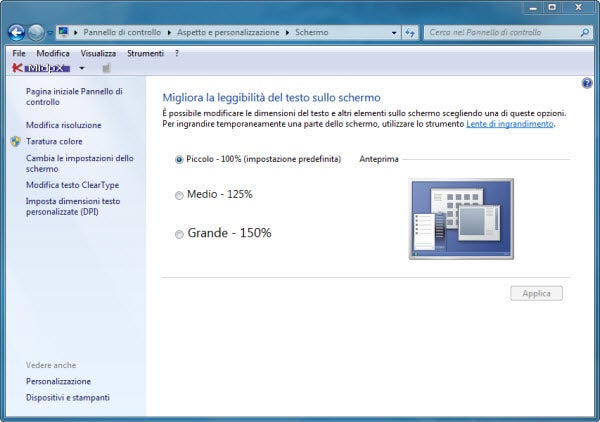Open Cambia le impostazioni dello schermo
This screenshot has height=422, width=600.
[80, 163]
